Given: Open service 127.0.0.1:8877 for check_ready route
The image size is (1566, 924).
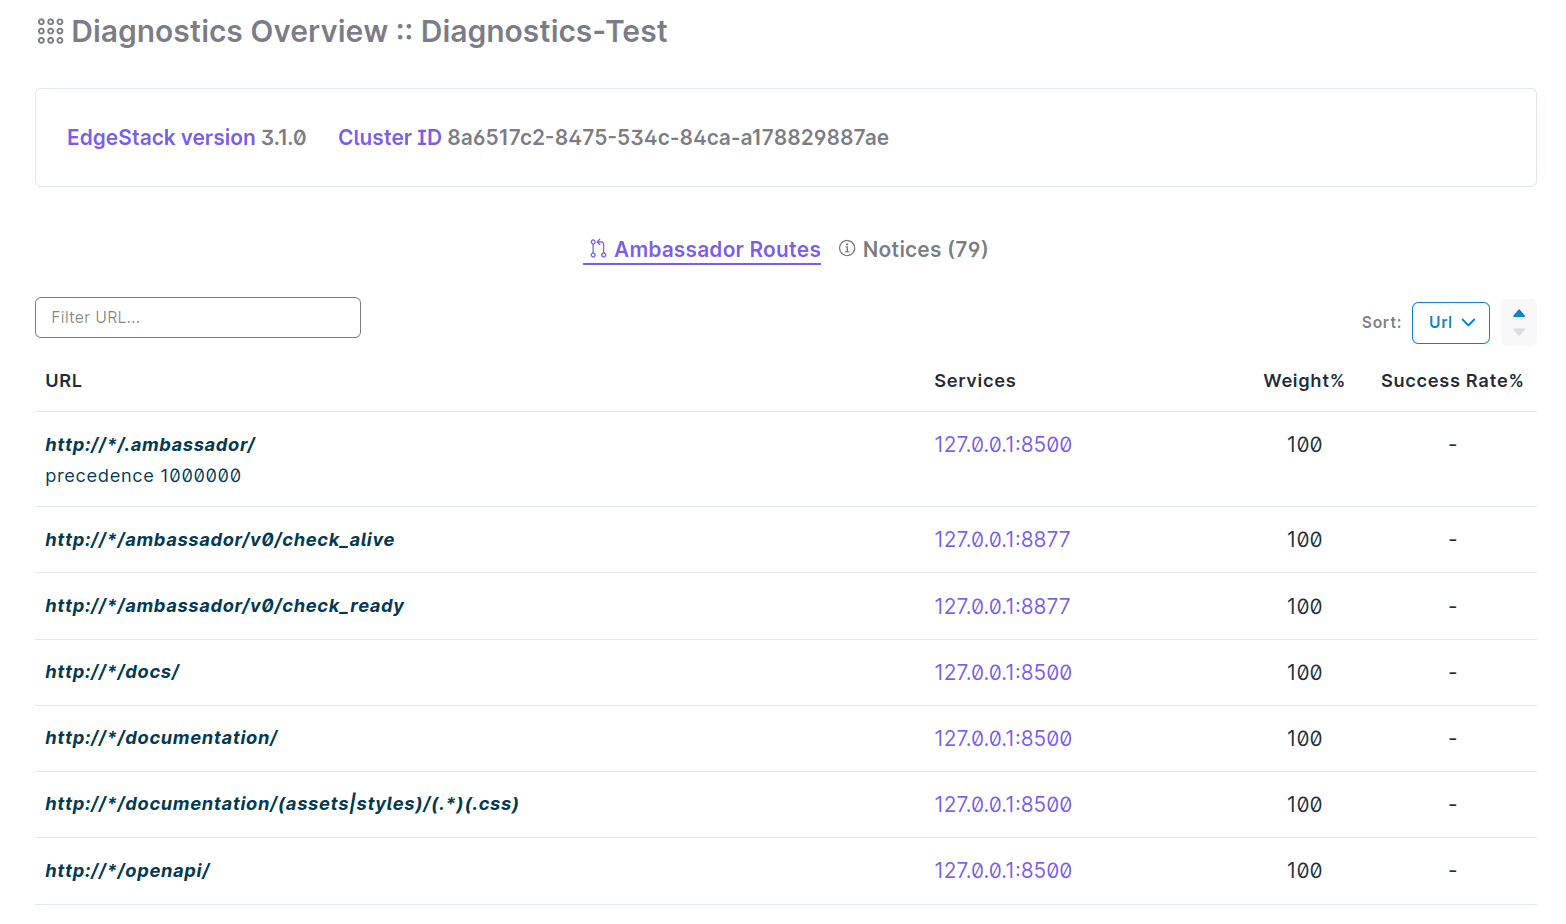Looking at the screenshot, I should pyautogui.click(x=1002, y=607).
